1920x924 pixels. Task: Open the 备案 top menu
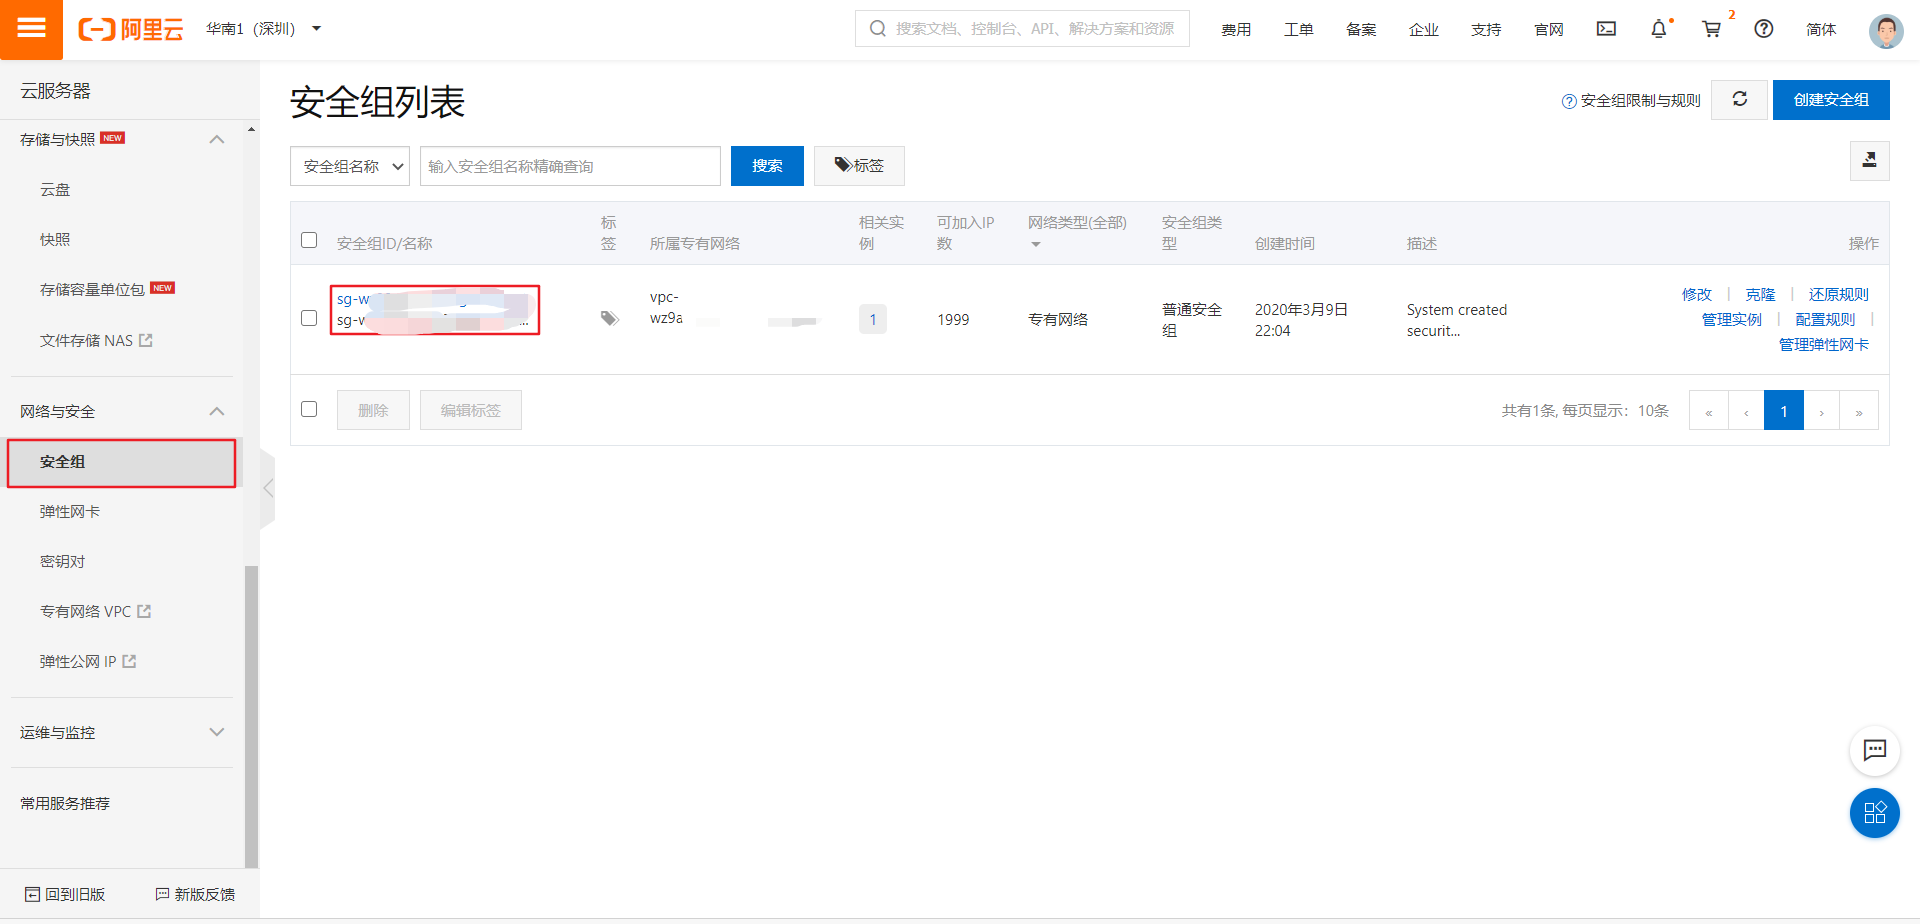(1361, 29)
